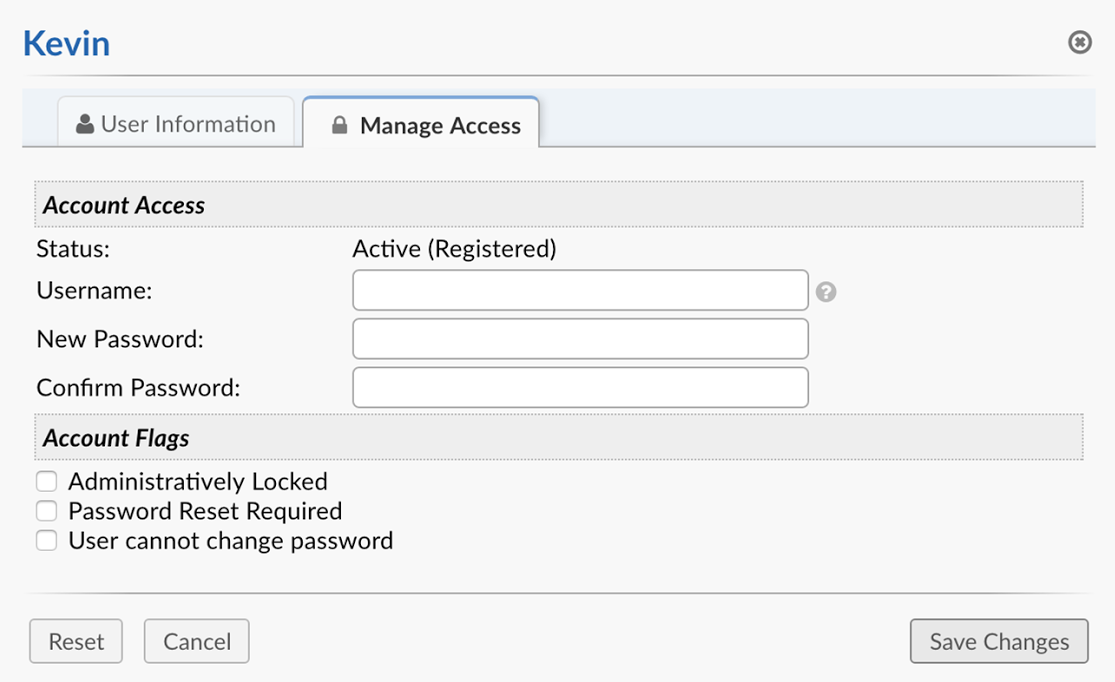Click the Account Flags section header
1115x682 pixels.
pyautogui.click(x=115, y=438)
